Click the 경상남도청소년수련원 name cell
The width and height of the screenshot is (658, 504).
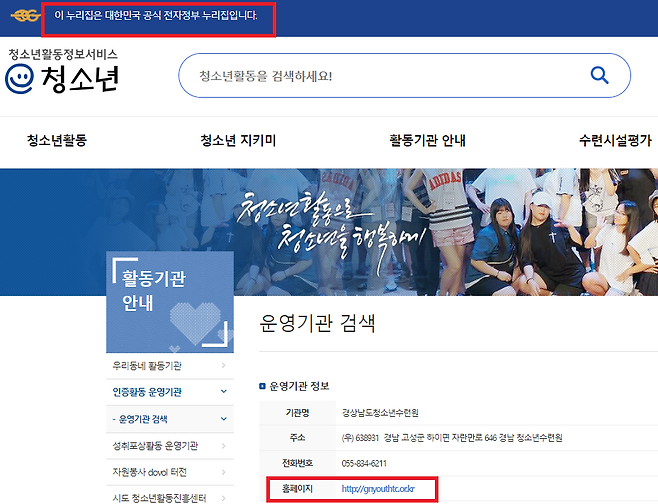380,413
